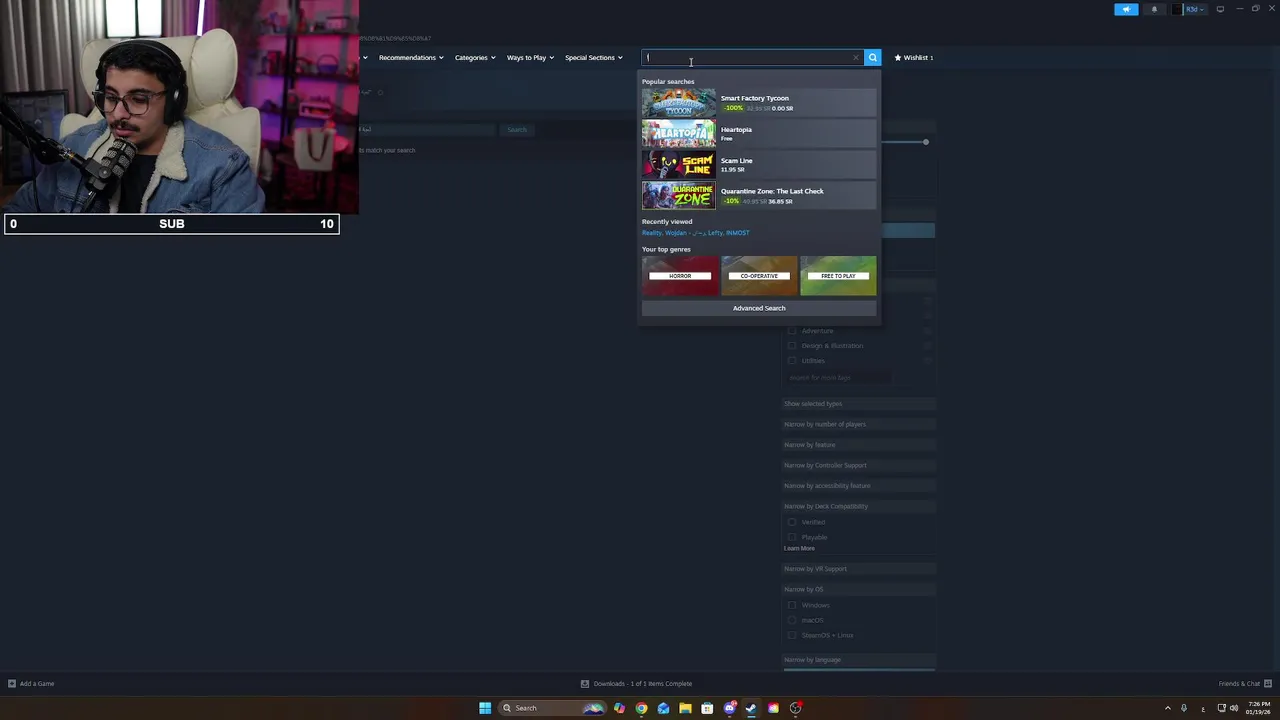Click the Advanced Search button

[759, 308]
